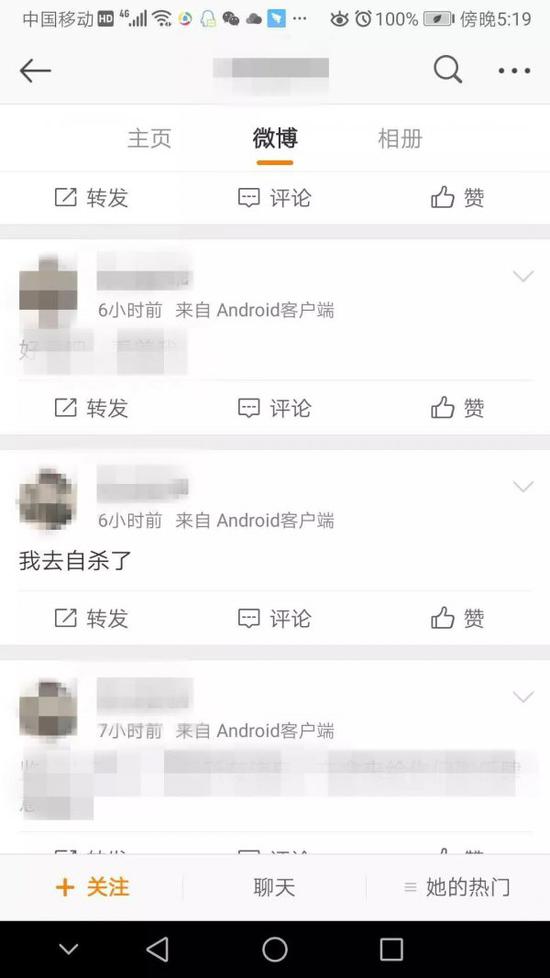Open search with the magnifier icon
The image size is (550, 978).
click(447, 69)
